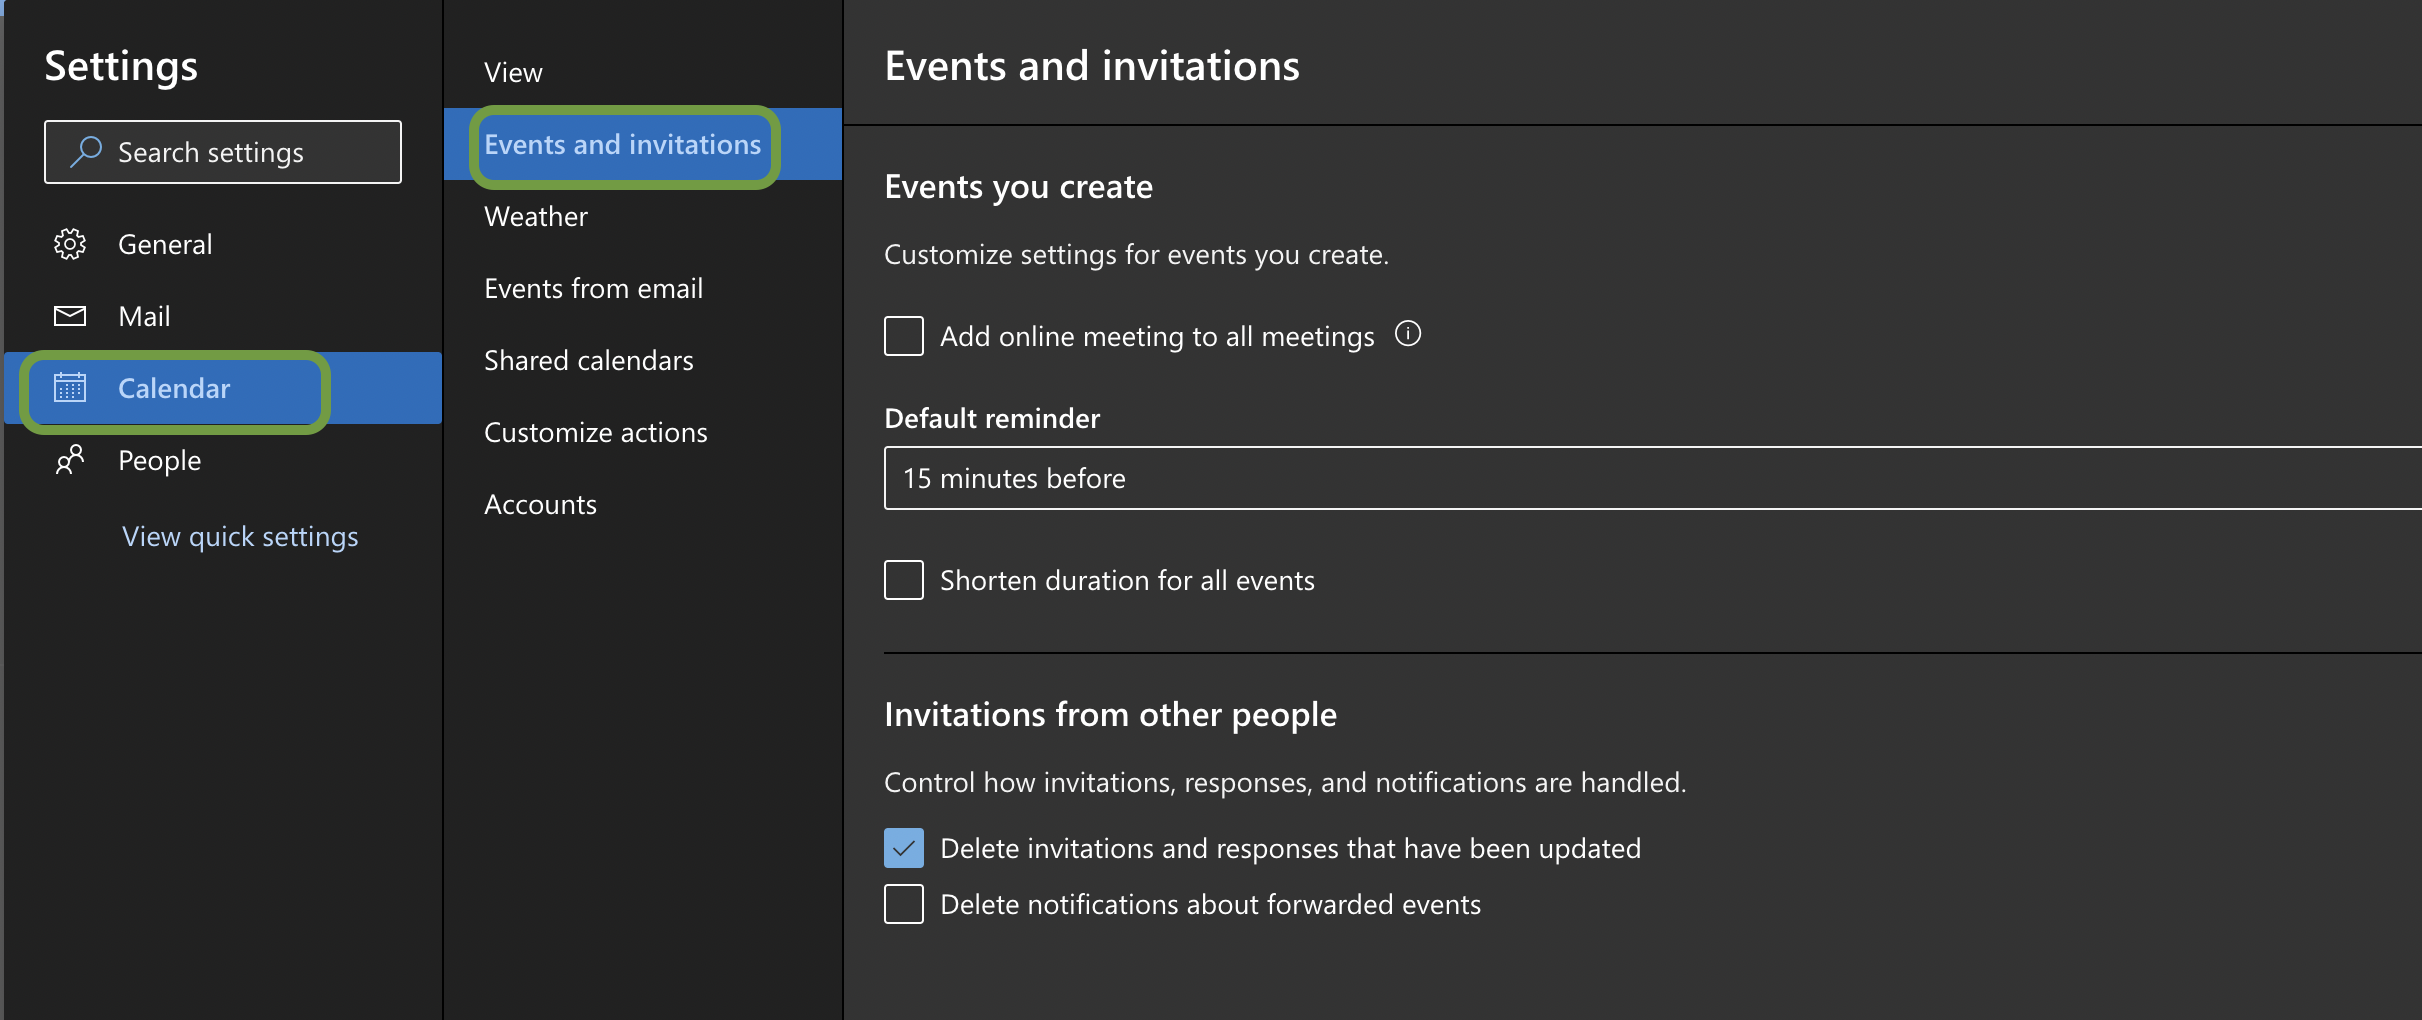Enable Shorten duration for all events
2422x1020 pixels.
[902, 580]
